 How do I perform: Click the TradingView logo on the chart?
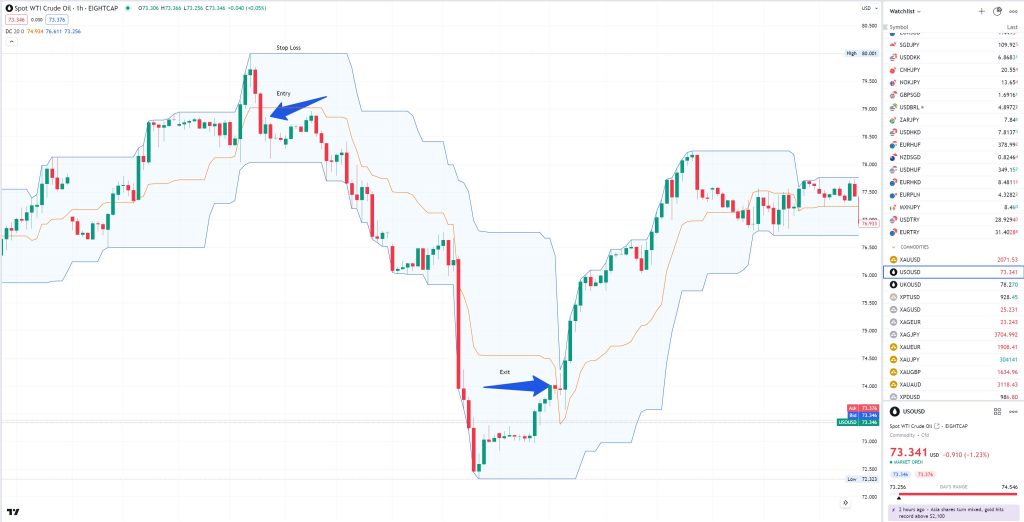(x=13, y=512)
